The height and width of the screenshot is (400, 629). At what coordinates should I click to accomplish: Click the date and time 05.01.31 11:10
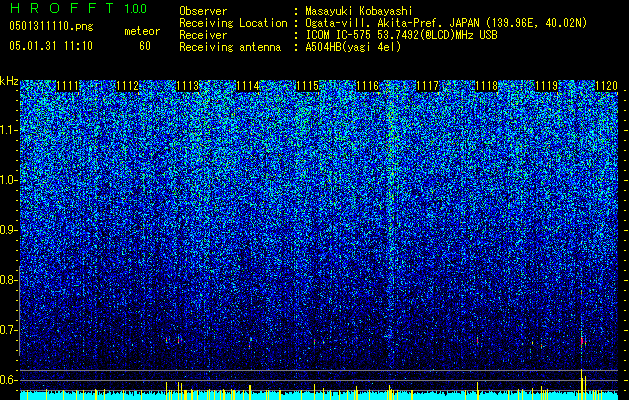coord(51,46)
